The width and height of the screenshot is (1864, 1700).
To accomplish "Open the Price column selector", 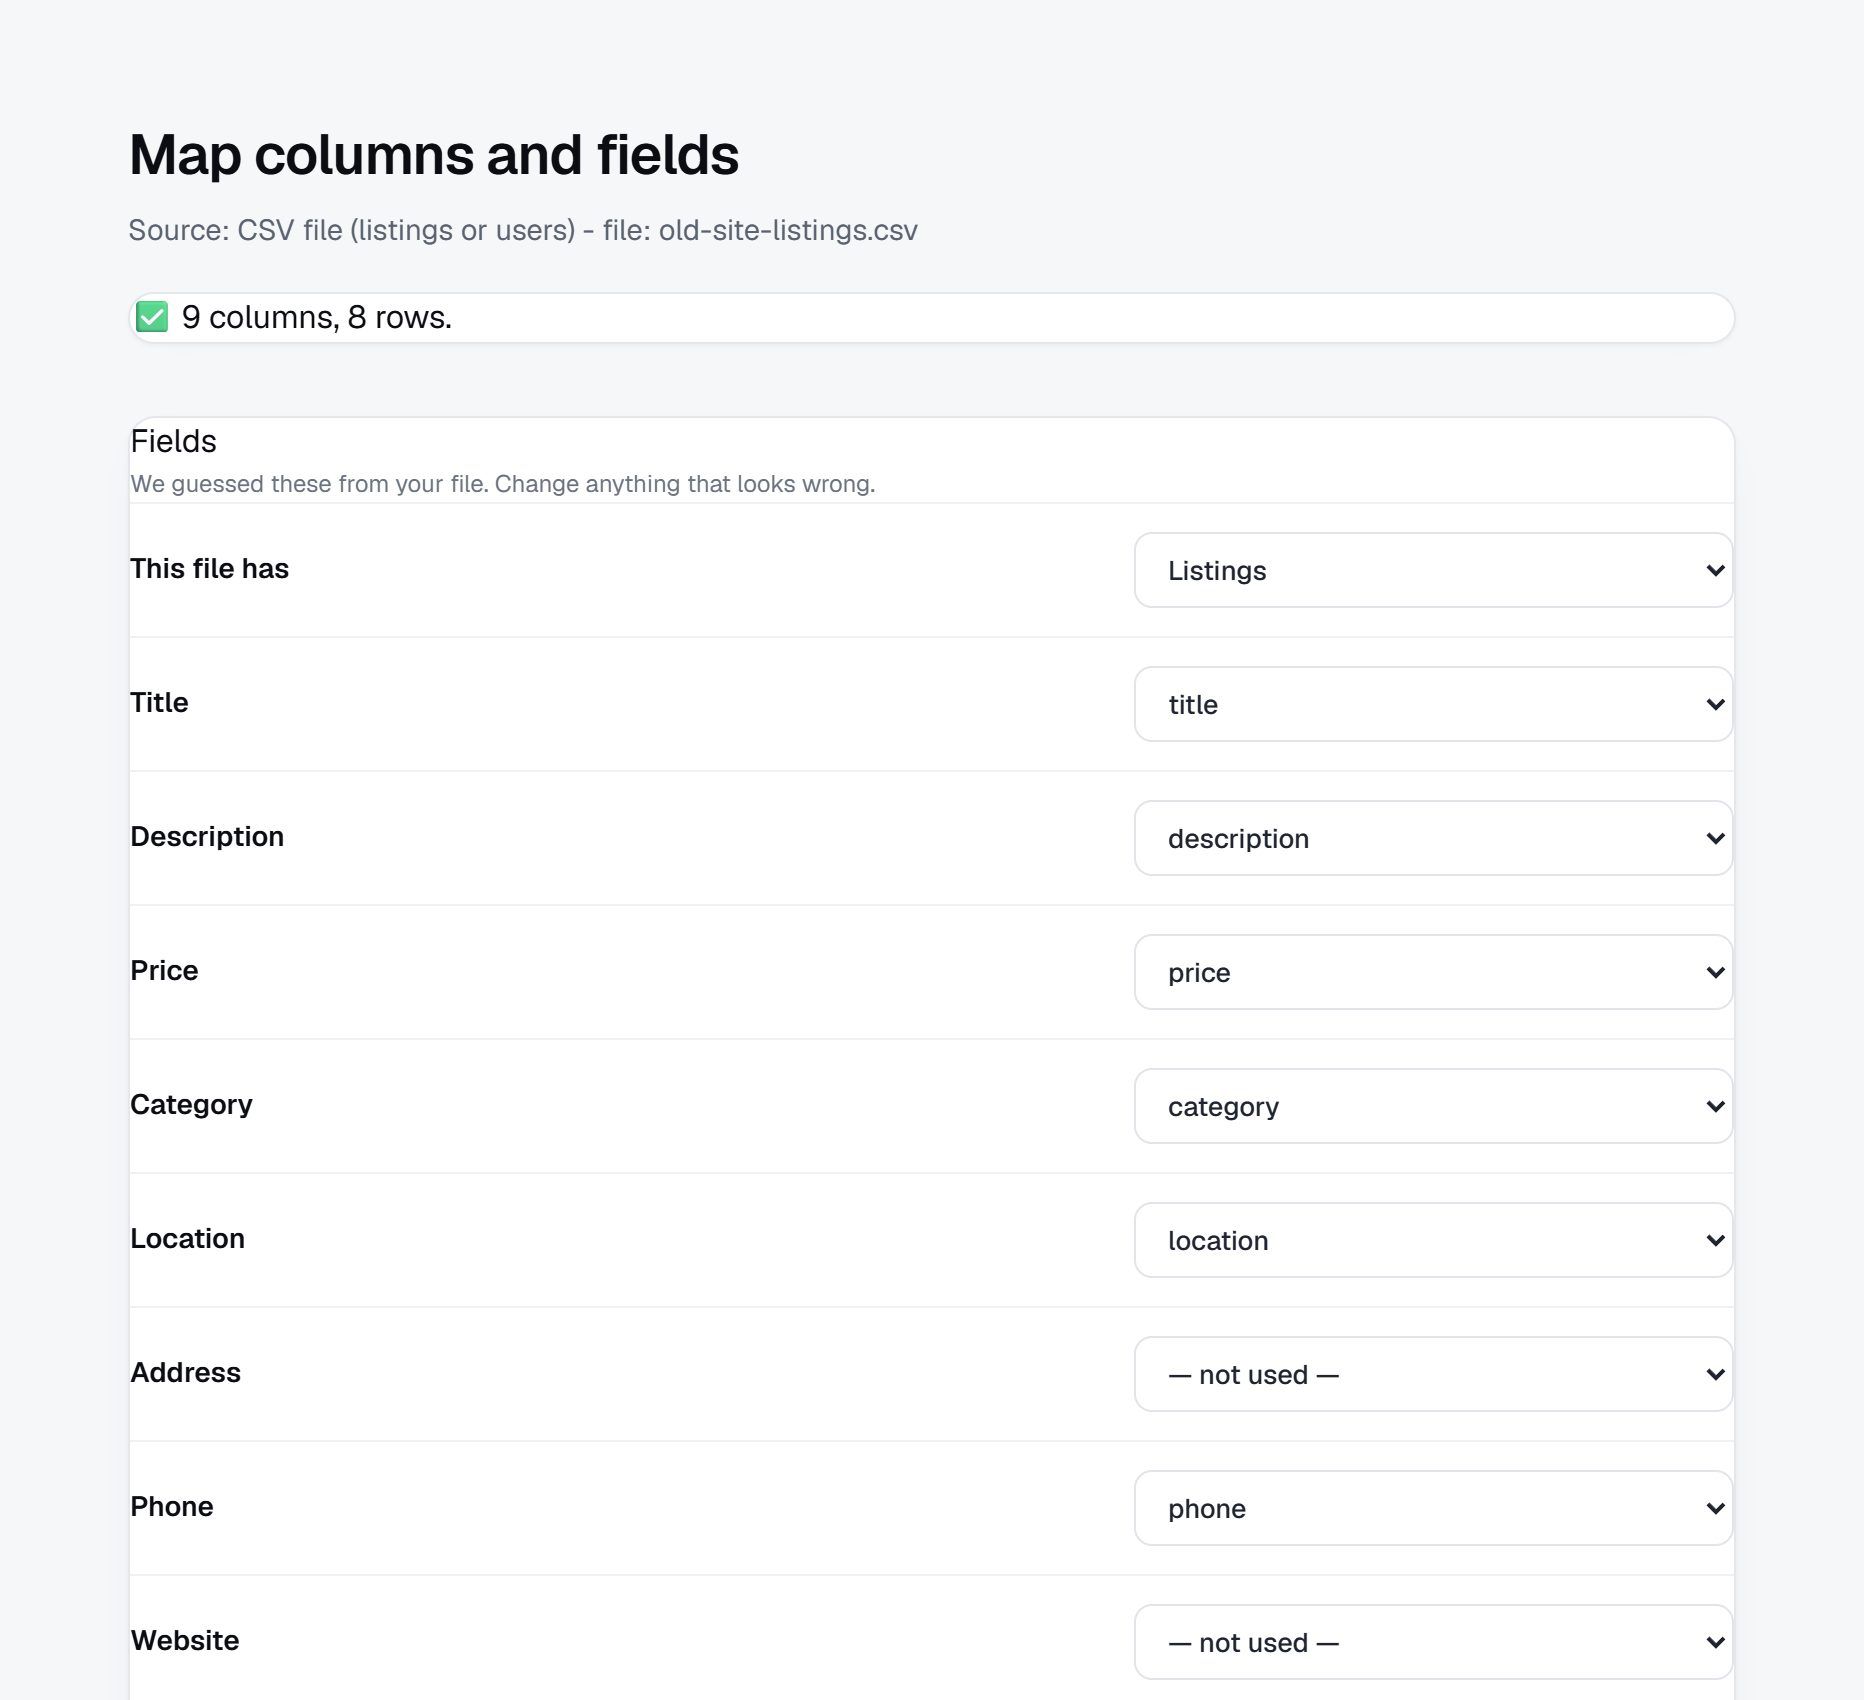I will pos(1433,972).
